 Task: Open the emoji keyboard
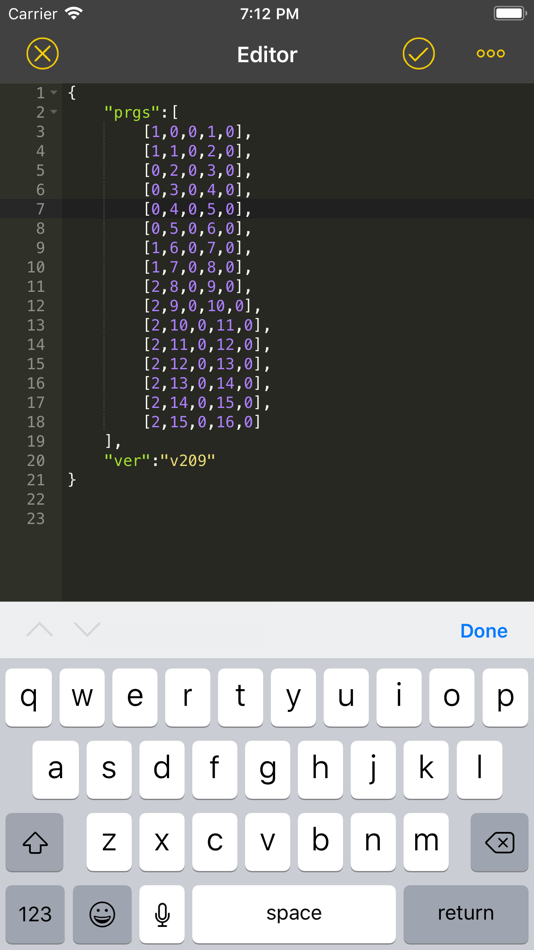[102, 914]
